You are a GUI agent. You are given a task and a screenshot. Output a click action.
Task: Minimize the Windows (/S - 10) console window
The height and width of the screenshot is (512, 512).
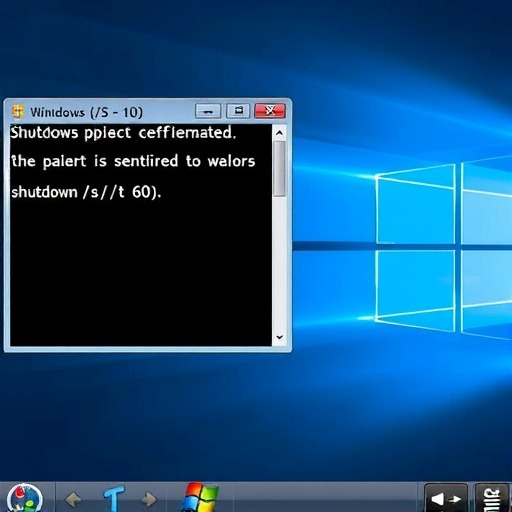(208, 111)
